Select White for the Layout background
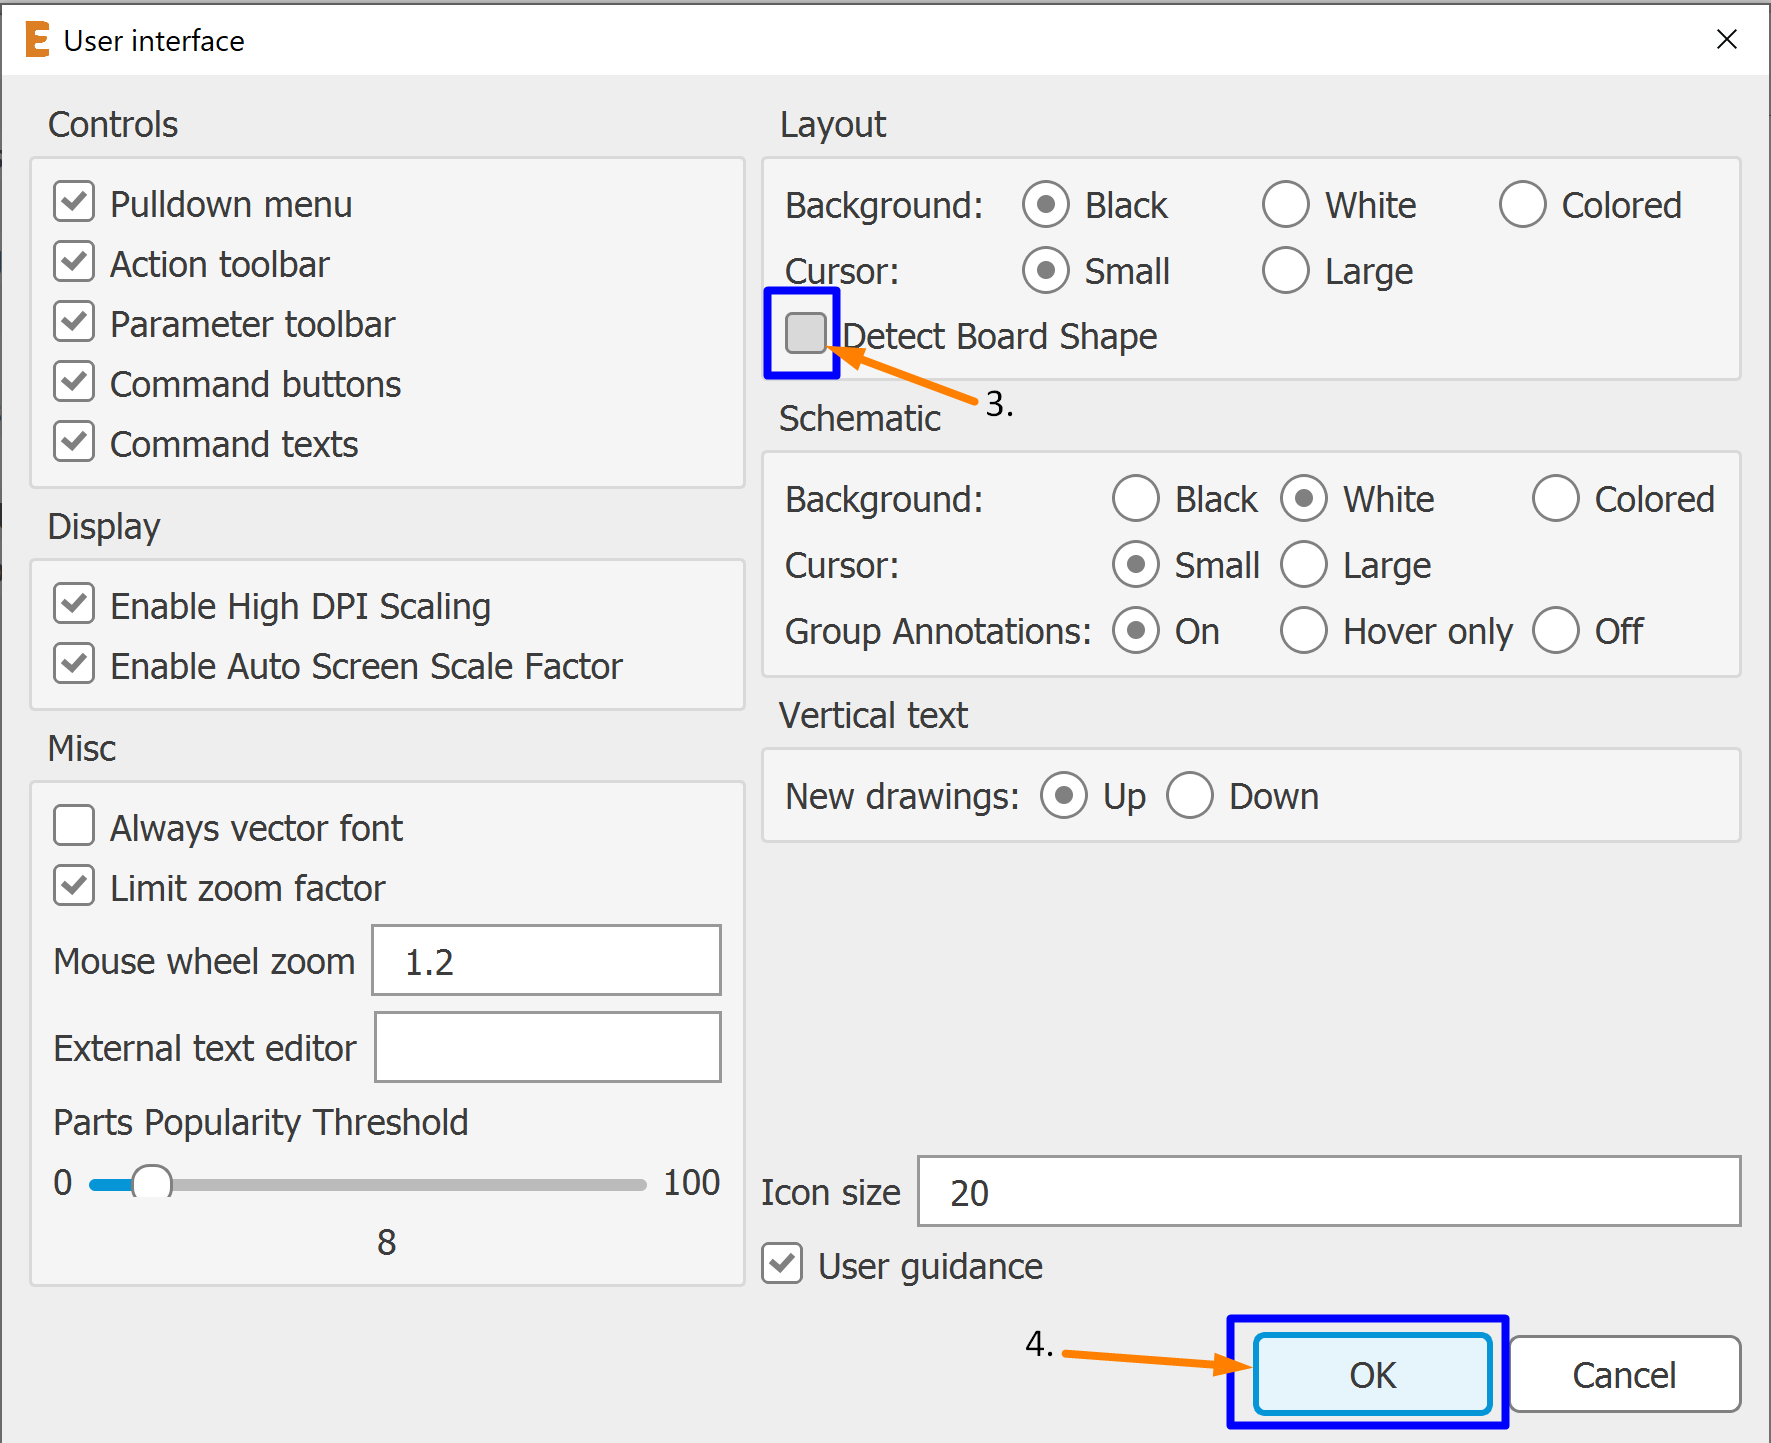The width and height of the screenshot is (1771, 1443). click(x=1286, y=205)
